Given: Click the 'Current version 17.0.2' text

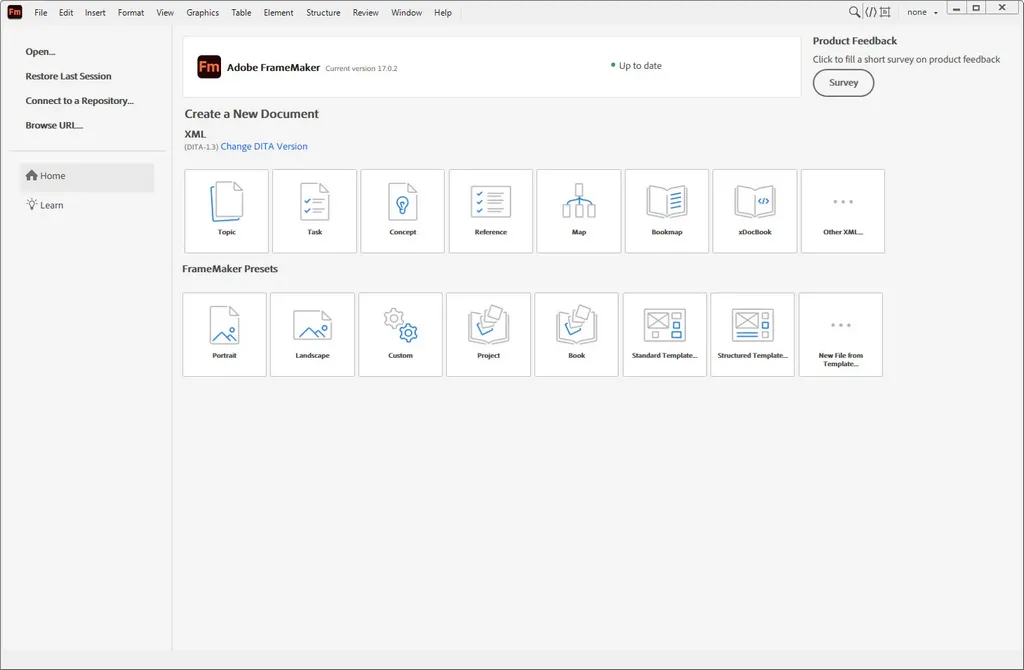Looking at the screenshot, I should [x=361, y=68].
